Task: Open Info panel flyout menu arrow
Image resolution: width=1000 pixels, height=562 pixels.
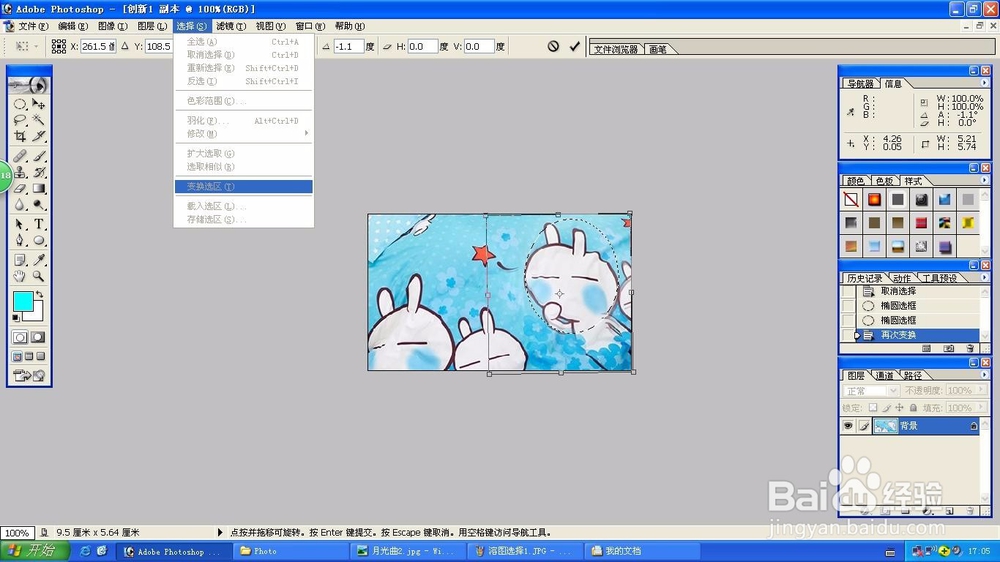Action: [x=984, y=83]
